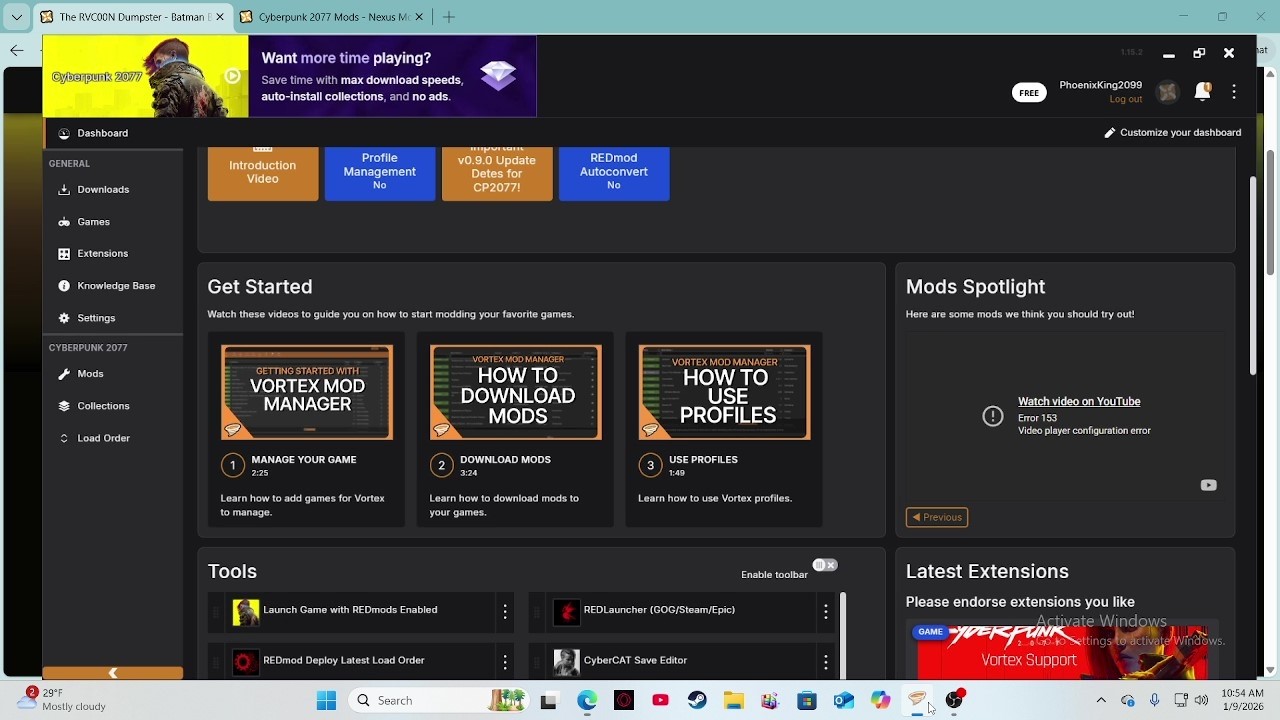Open options menu for REDLauncher tool
Viewport: 1280px width, 720px height.
pyautogui.click(x=826, y=611)
